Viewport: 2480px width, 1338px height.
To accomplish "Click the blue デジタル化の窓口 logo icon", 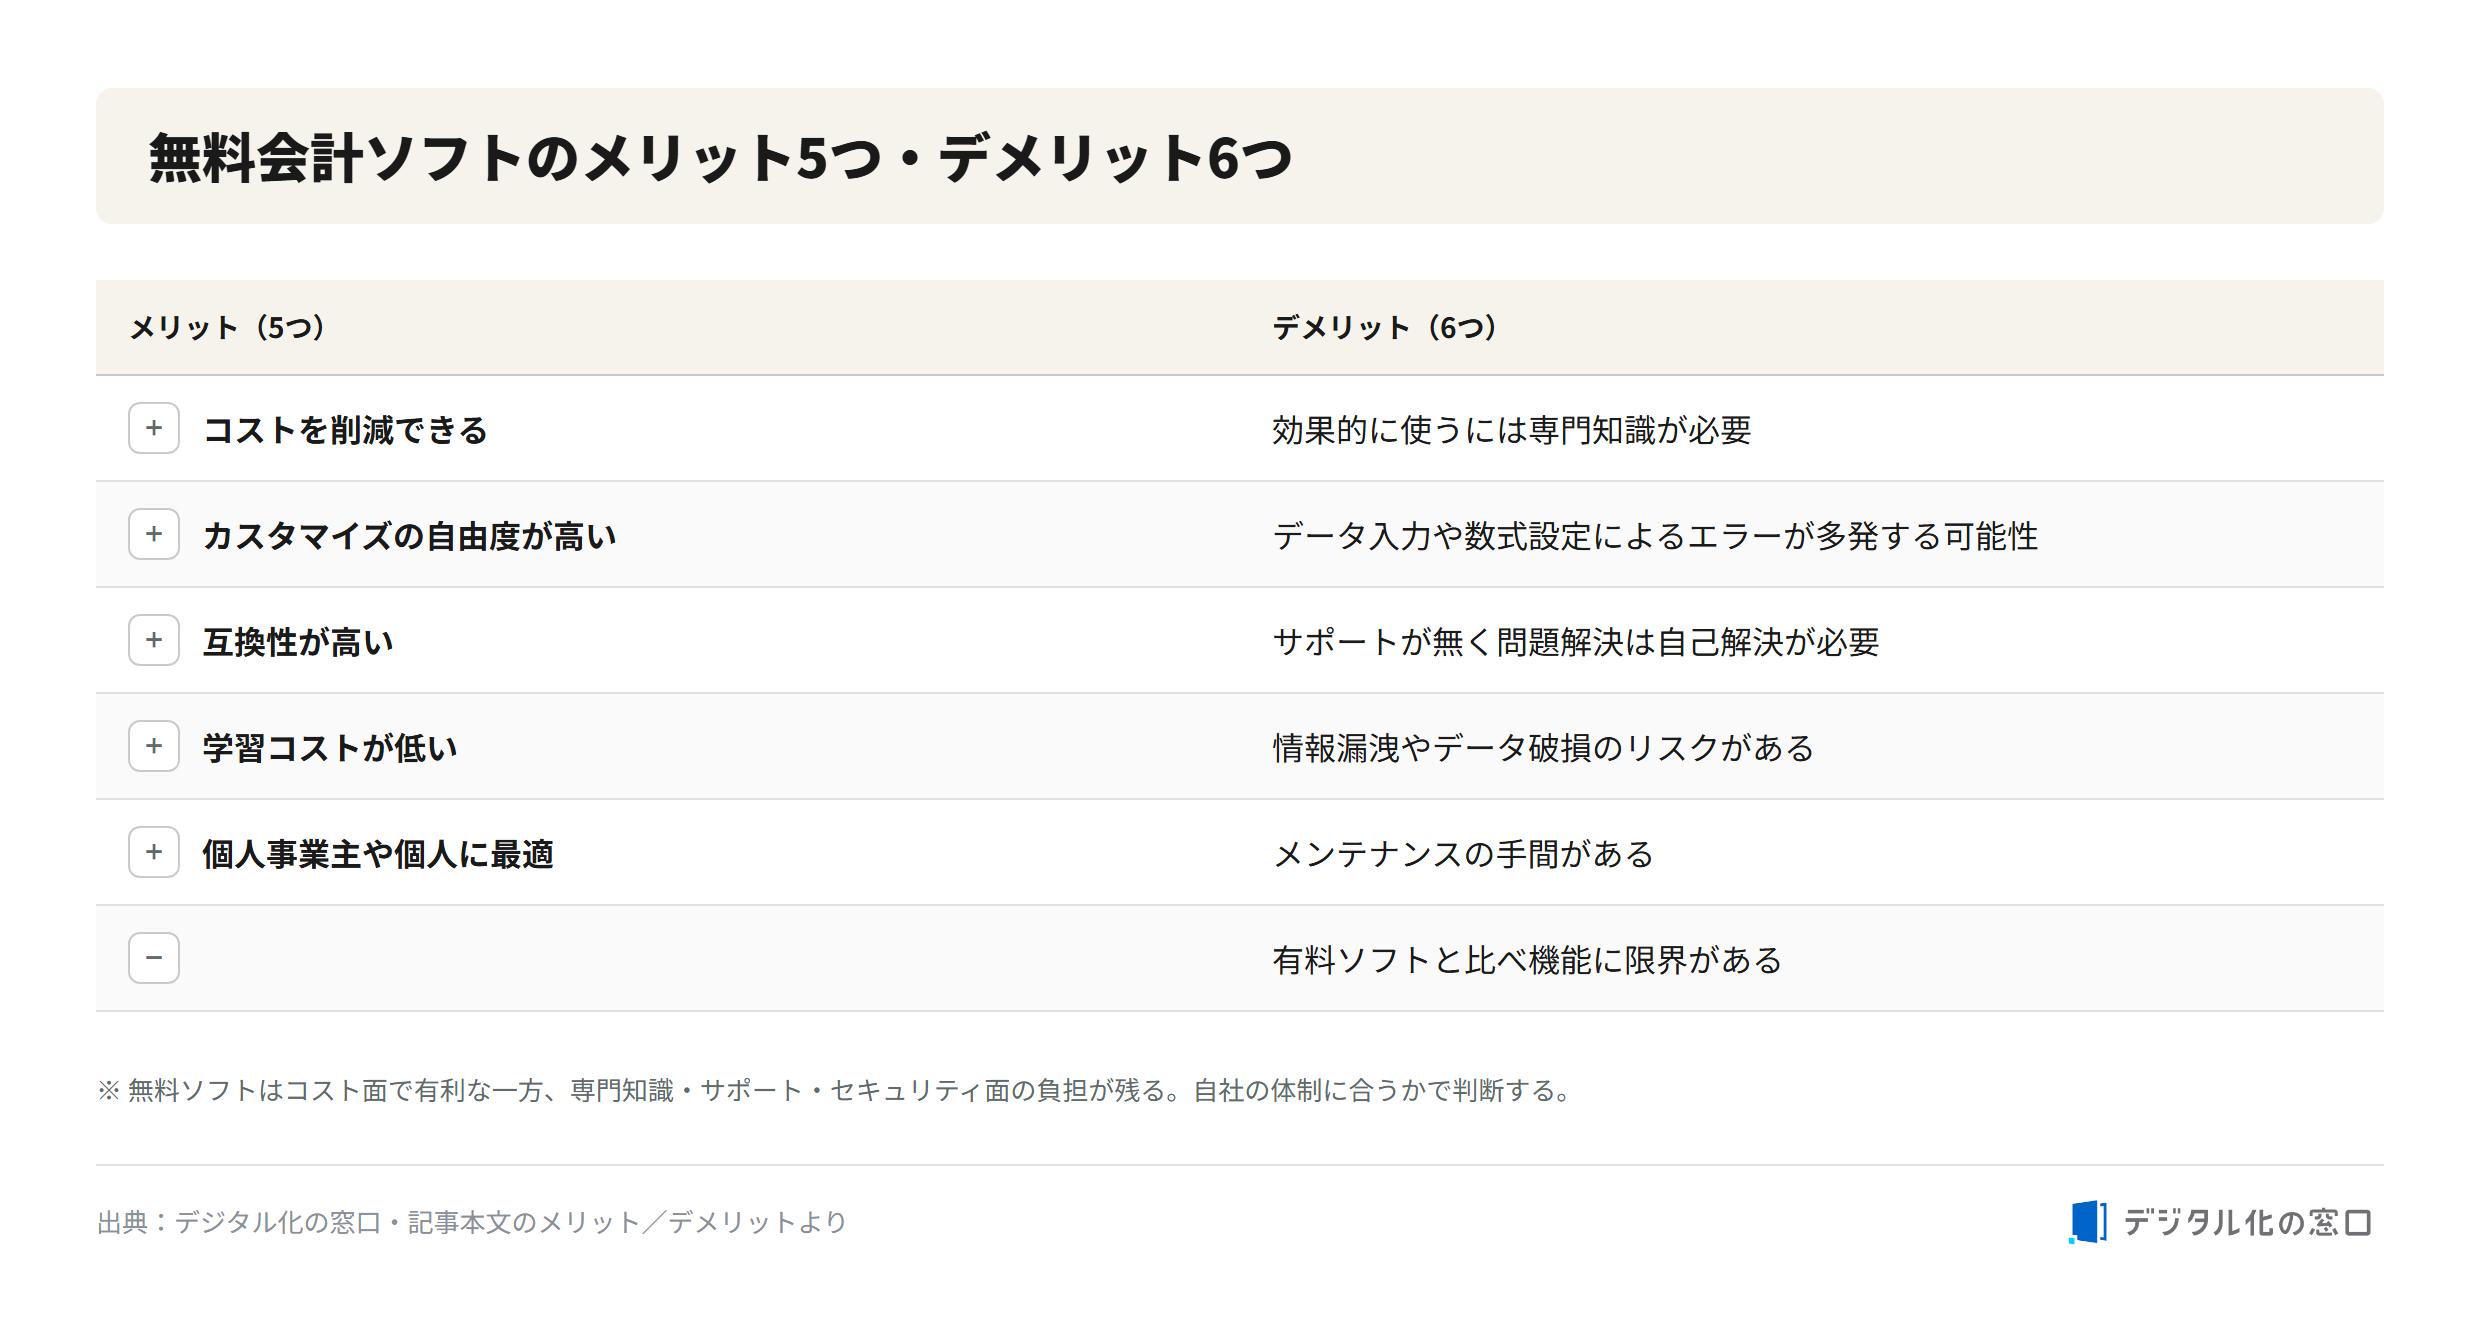I will tap(2087, 1222).
